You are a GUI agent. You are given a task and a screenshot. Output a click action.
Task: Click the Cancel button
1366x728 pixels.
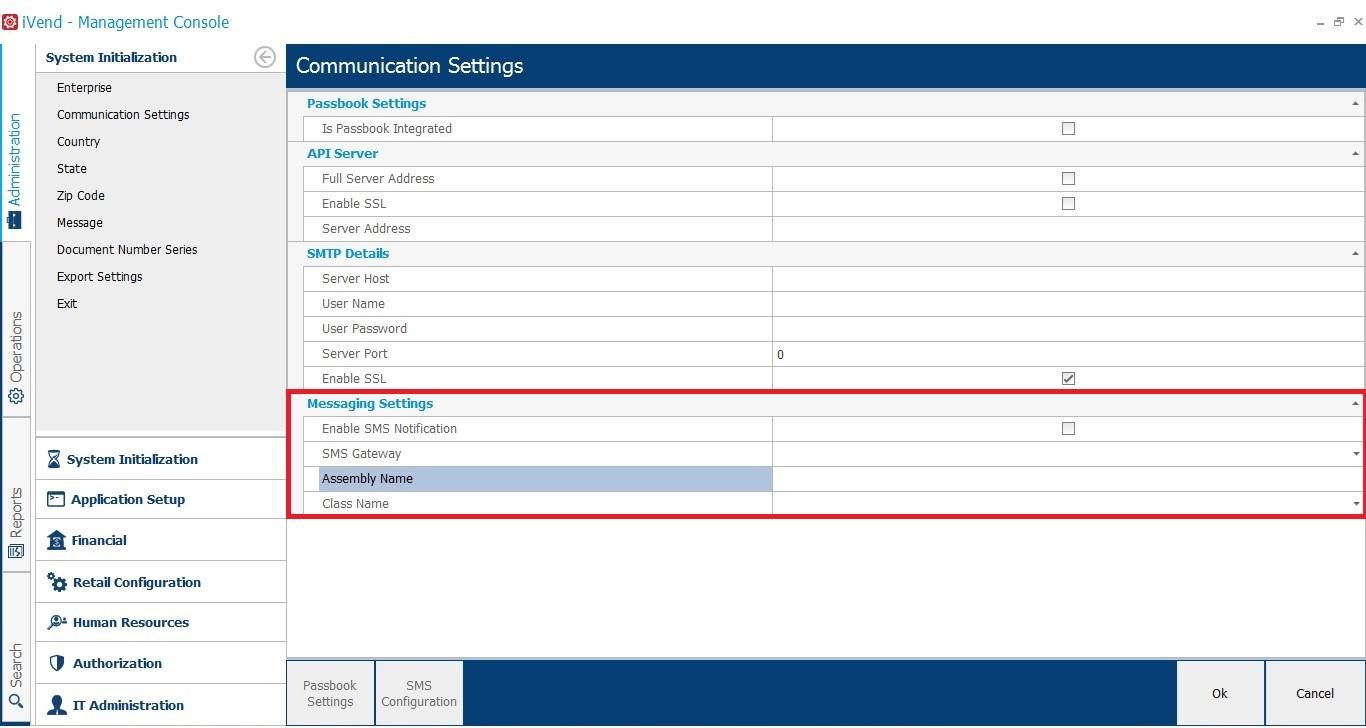click(x=1315, y=693)
